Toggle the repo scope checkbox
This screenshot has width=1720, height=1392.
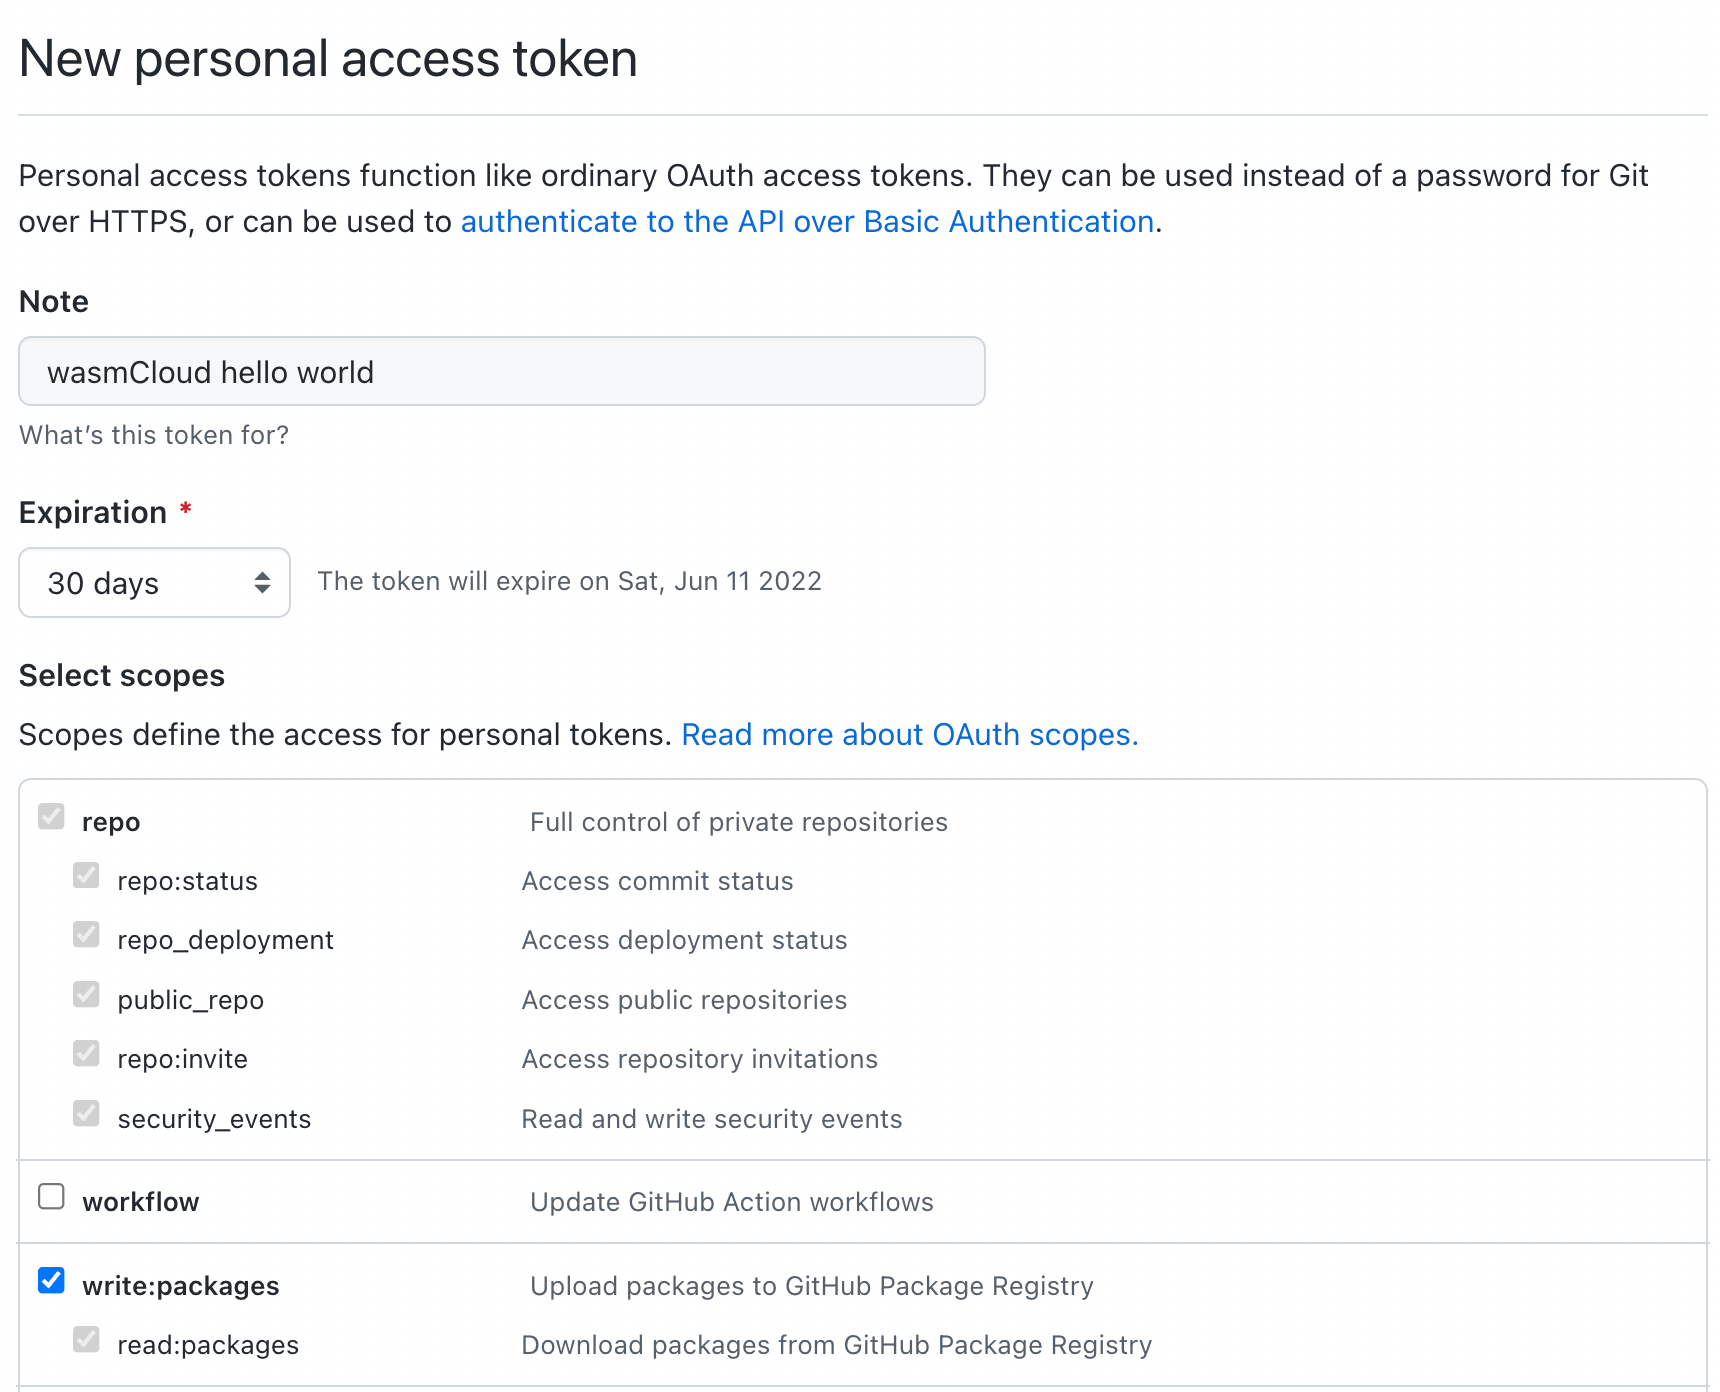point(51,817)
